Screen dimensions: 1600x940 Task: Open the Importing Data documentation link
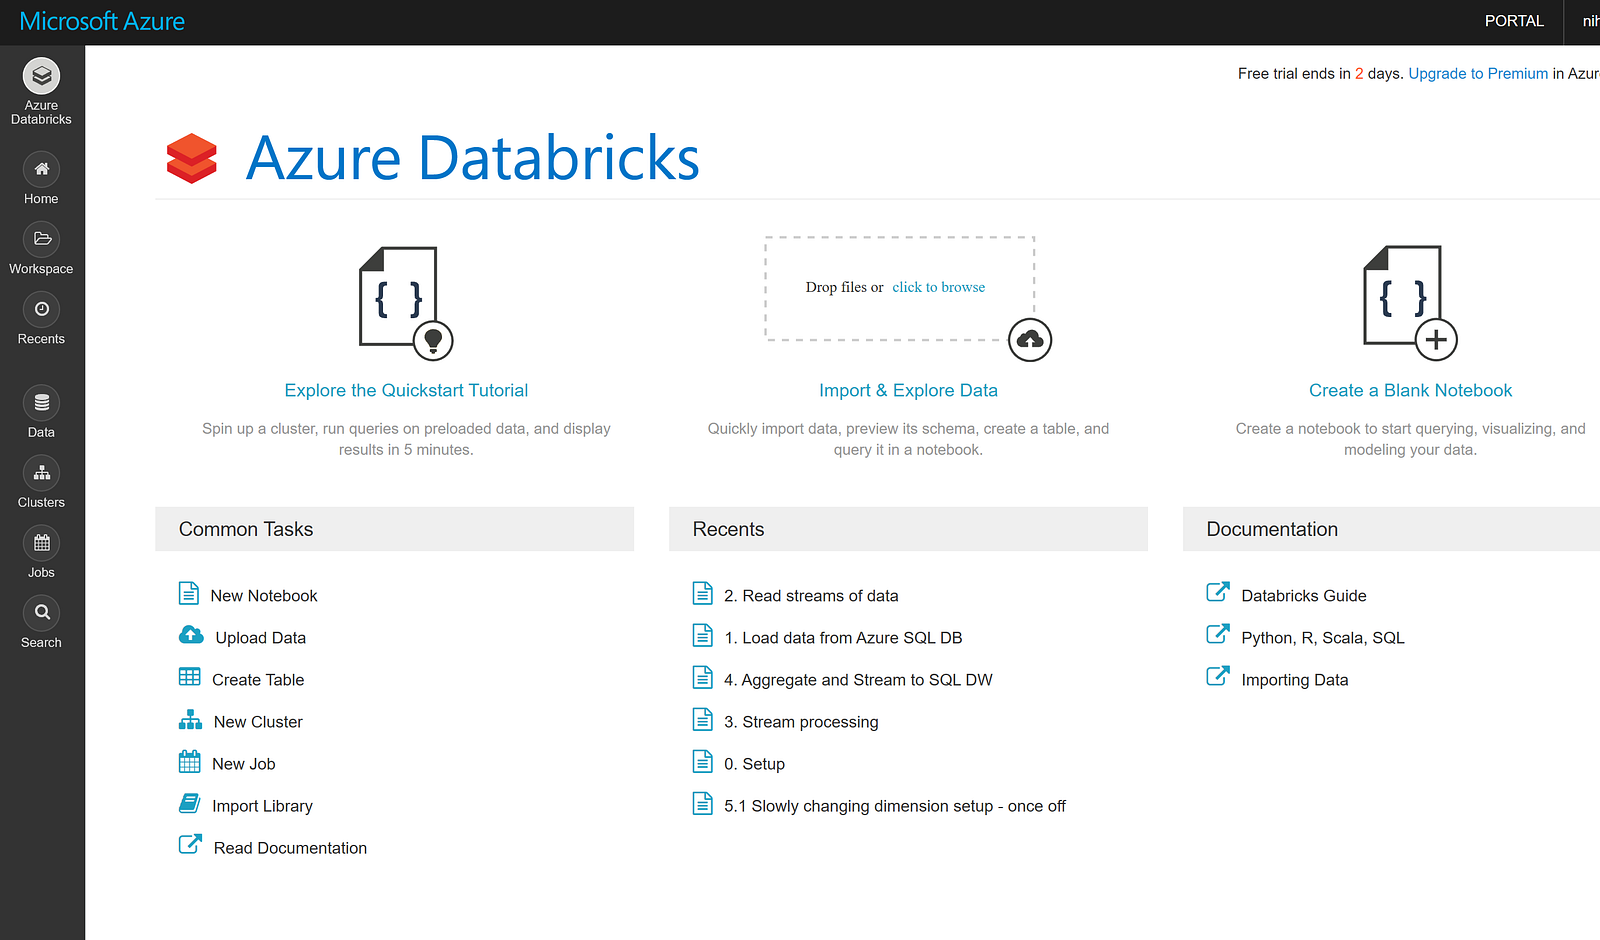pos(1295,680)
